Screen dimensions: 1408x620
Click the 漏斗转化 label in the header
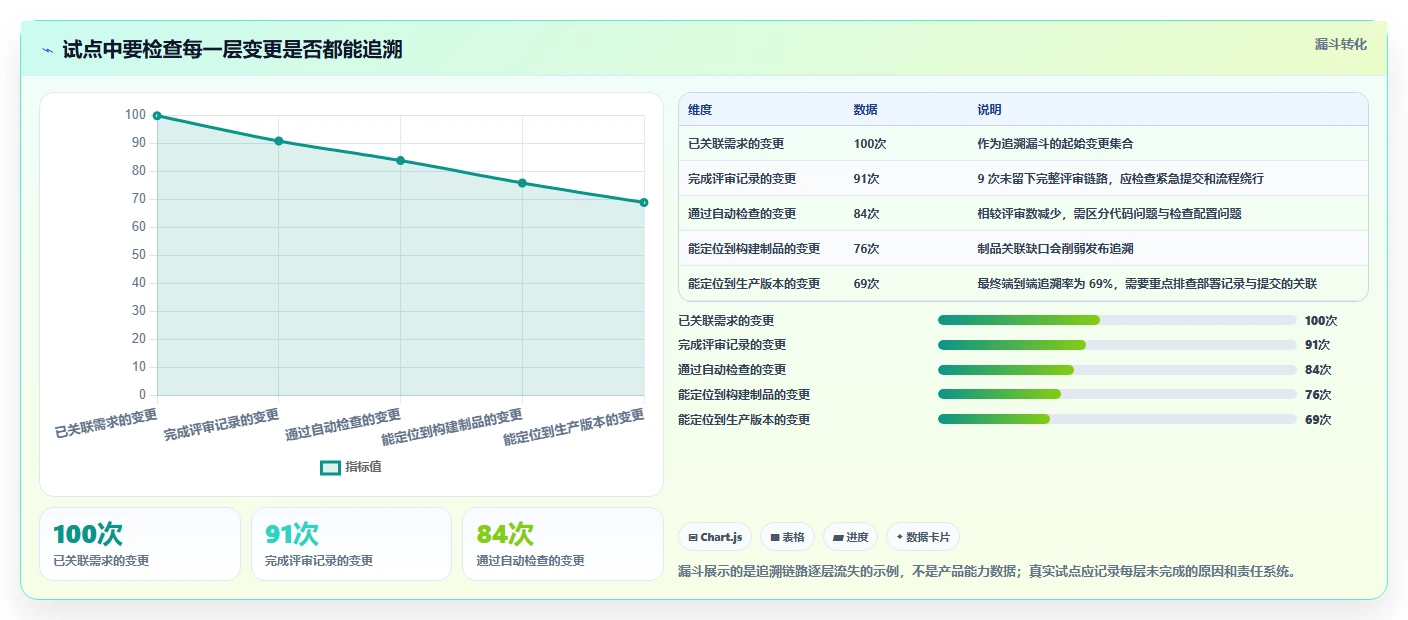pyautogui.click(x=1340, y=44)
